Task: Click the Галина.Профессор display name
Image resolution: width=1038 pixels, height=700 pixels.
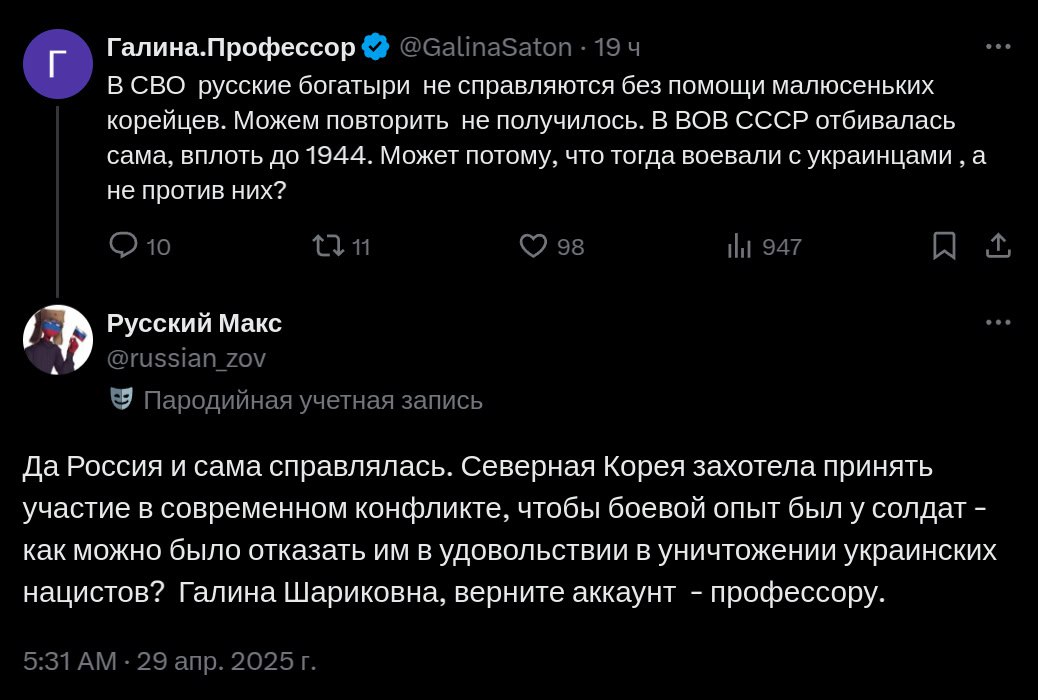Action: (x=230, y=47)
